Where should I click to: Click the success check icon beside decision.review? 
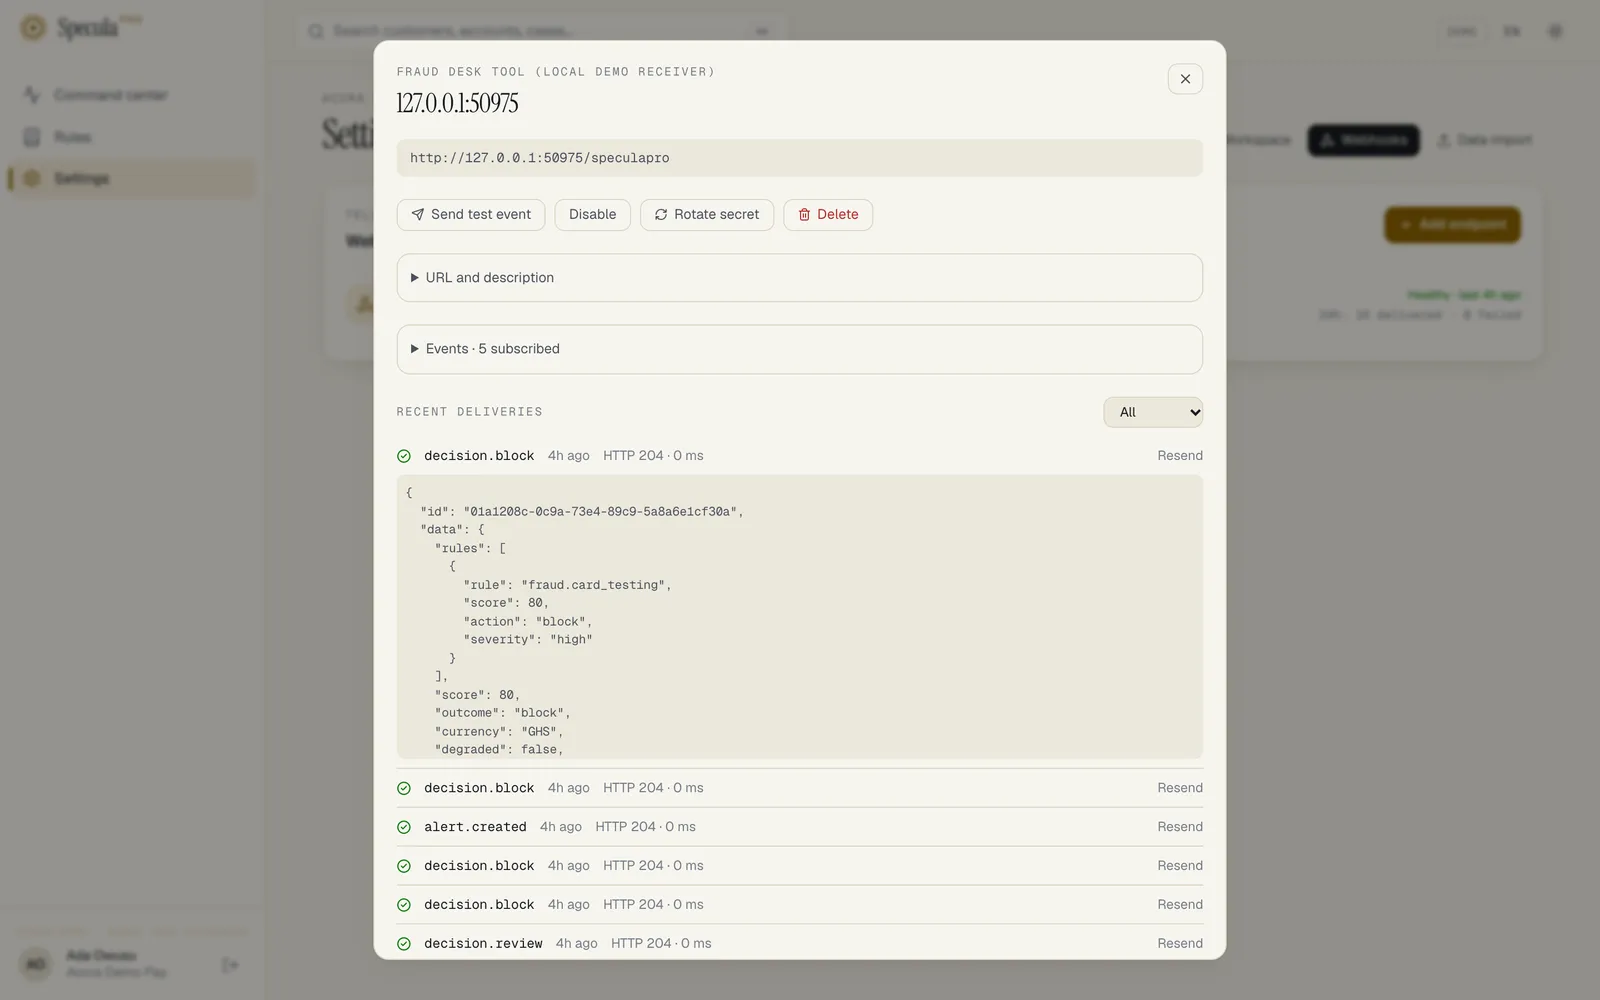(x=404, y=944)
